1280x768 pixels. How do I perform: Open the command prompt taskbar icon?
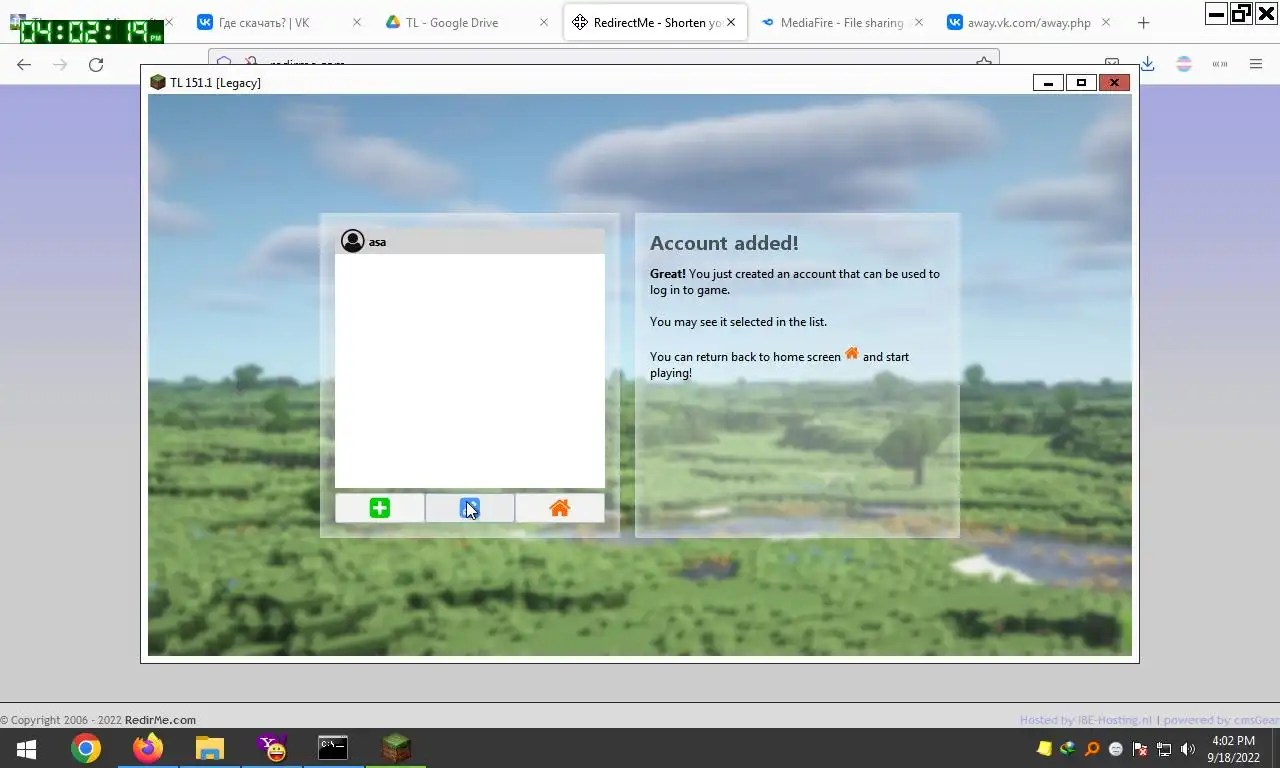(x=333, y=748)
